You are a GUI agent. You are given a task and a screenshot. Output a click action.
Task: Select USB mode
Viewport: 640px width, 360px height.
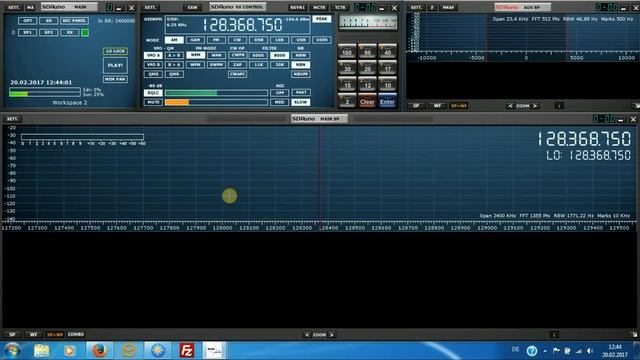pyautogui.click(x=301, y=40)
